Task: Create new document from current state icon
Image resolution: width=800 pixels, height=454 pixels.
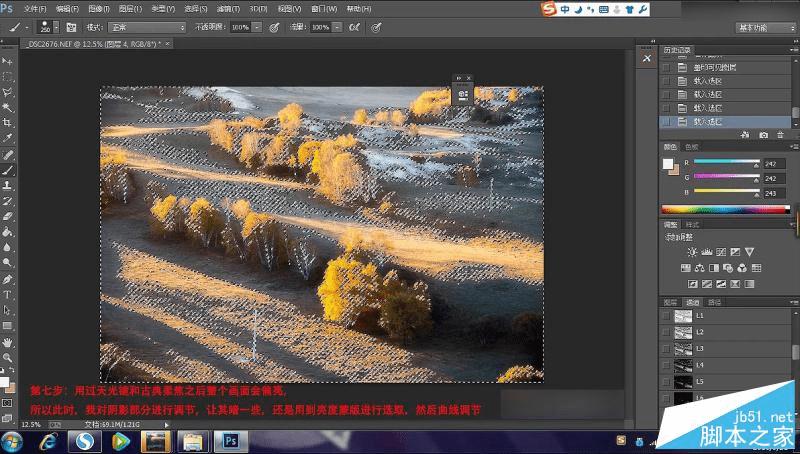Action: coord(745,135)
